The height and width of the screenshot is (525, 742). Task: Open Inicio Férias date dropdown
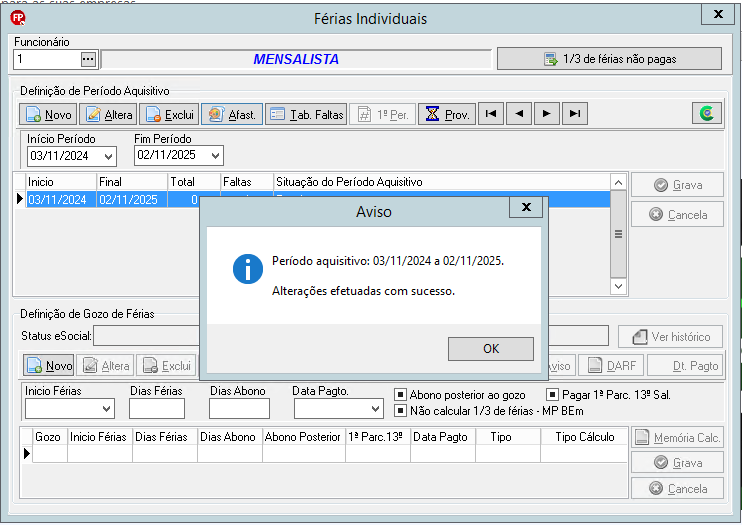click(x=107, y=409)
